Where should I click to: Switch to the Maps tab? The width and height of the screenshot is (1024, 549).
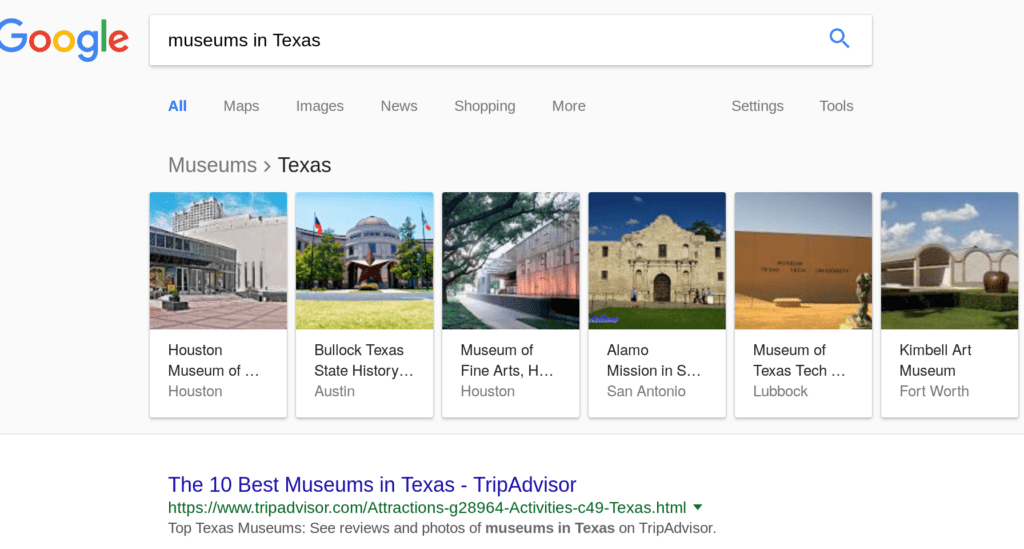tap(241, 106)
